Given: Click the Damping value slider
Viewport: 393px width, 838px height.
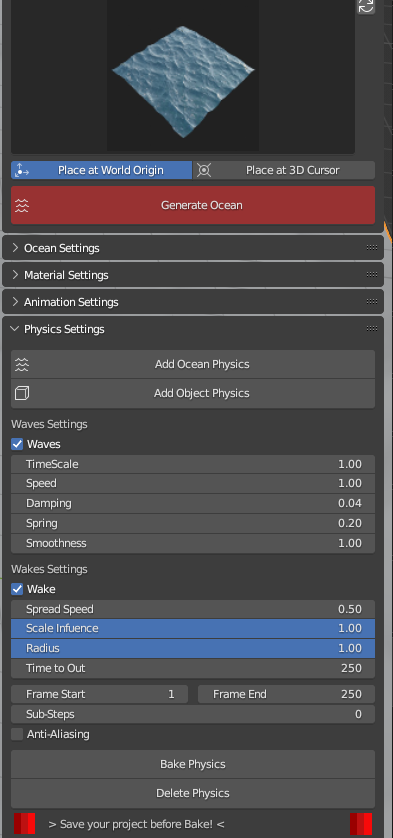Looking at the screenshot, I should [193, 503].
